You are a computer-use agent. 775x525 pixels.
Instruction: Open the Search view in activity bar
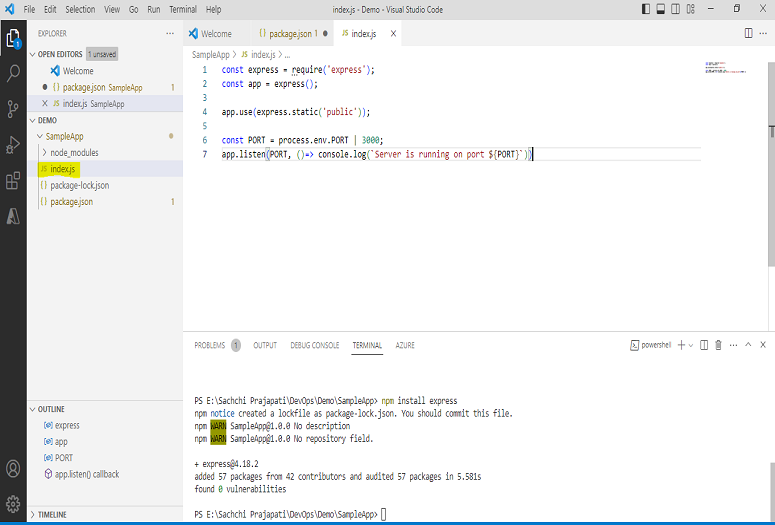pos(13,73)
